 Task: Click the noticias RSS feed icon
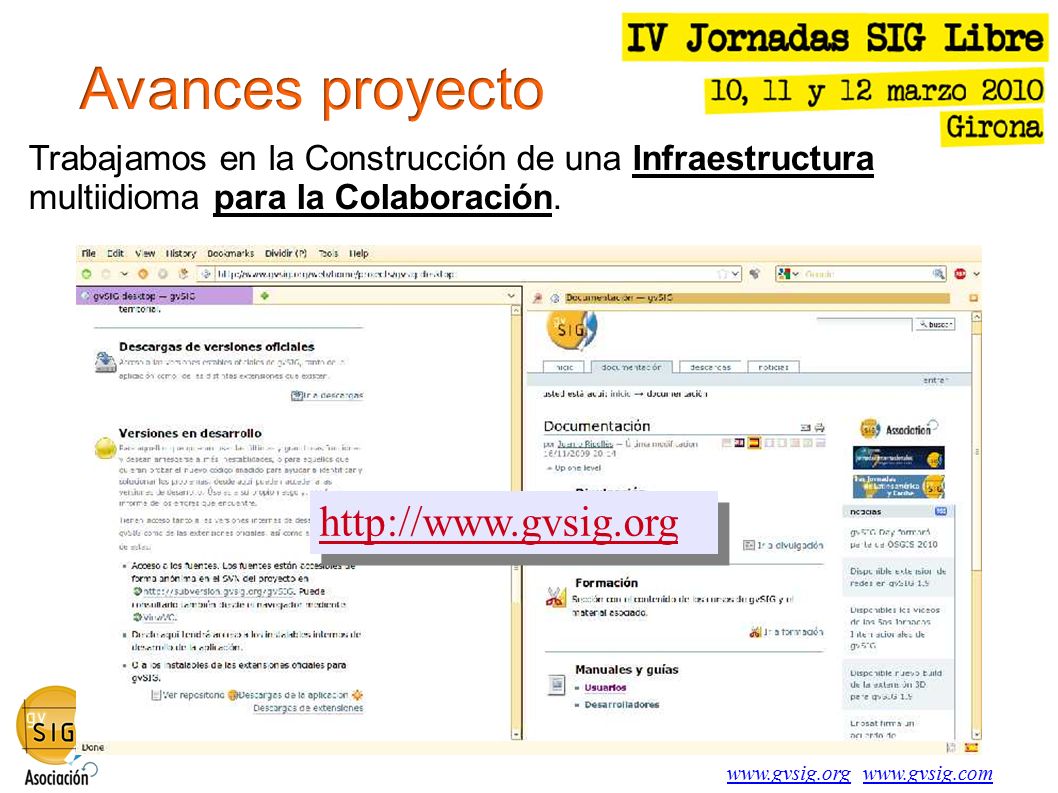point(941,512)
